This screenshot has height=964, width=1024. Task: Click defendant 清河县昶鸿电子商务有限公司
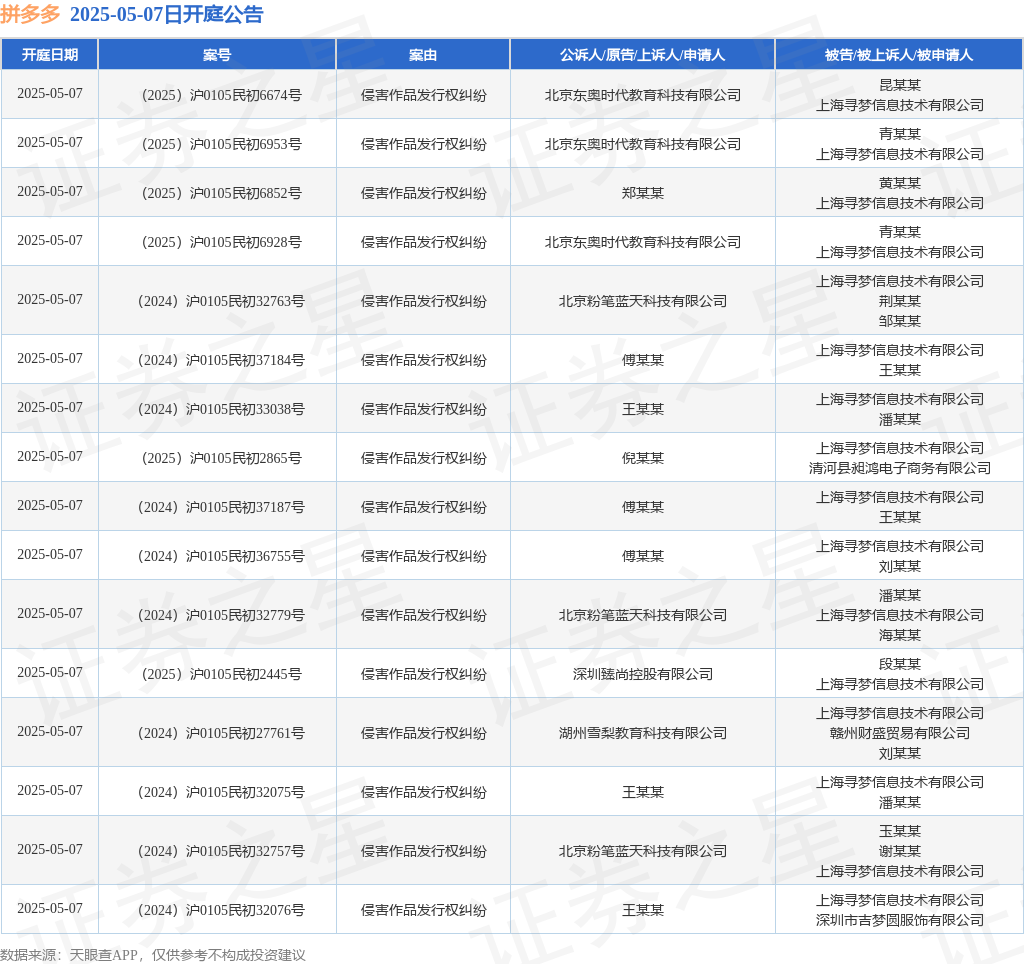click(899, 468)
